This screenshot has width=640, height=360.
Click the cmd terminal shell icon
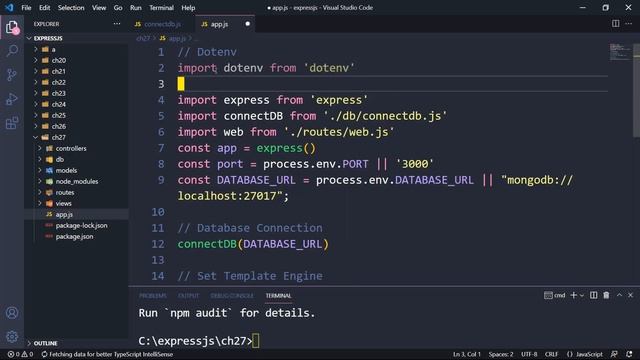(548, 295)
